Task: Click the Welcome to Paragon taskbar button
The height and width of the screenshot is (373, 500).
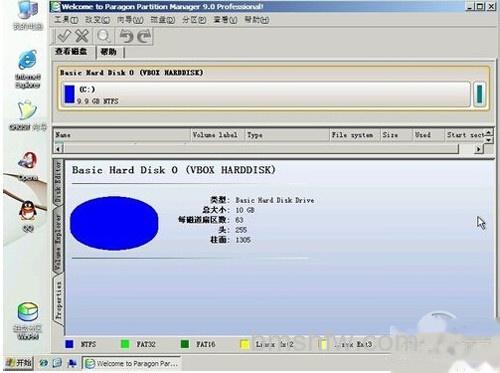Action: pyautogui.click(x=131, y=363)
